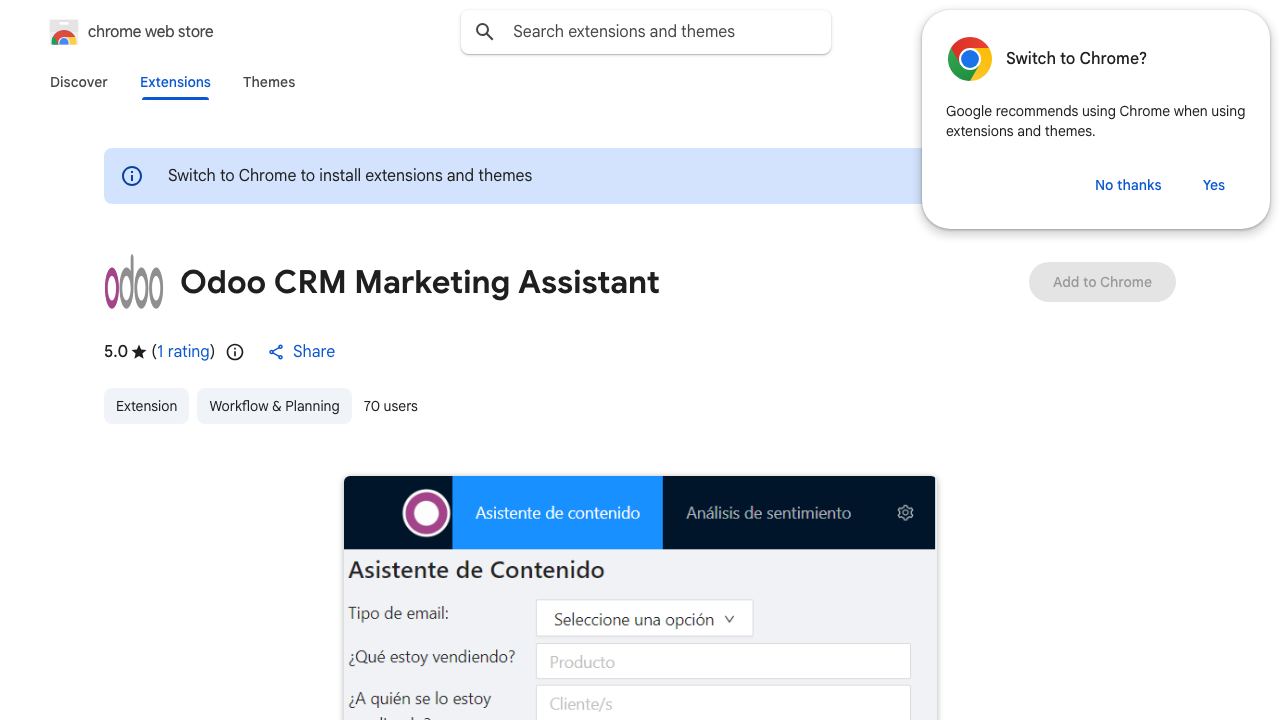Click the rating star icon
The width and height of the screenshot is (1280, 720).
click(139, 352)
